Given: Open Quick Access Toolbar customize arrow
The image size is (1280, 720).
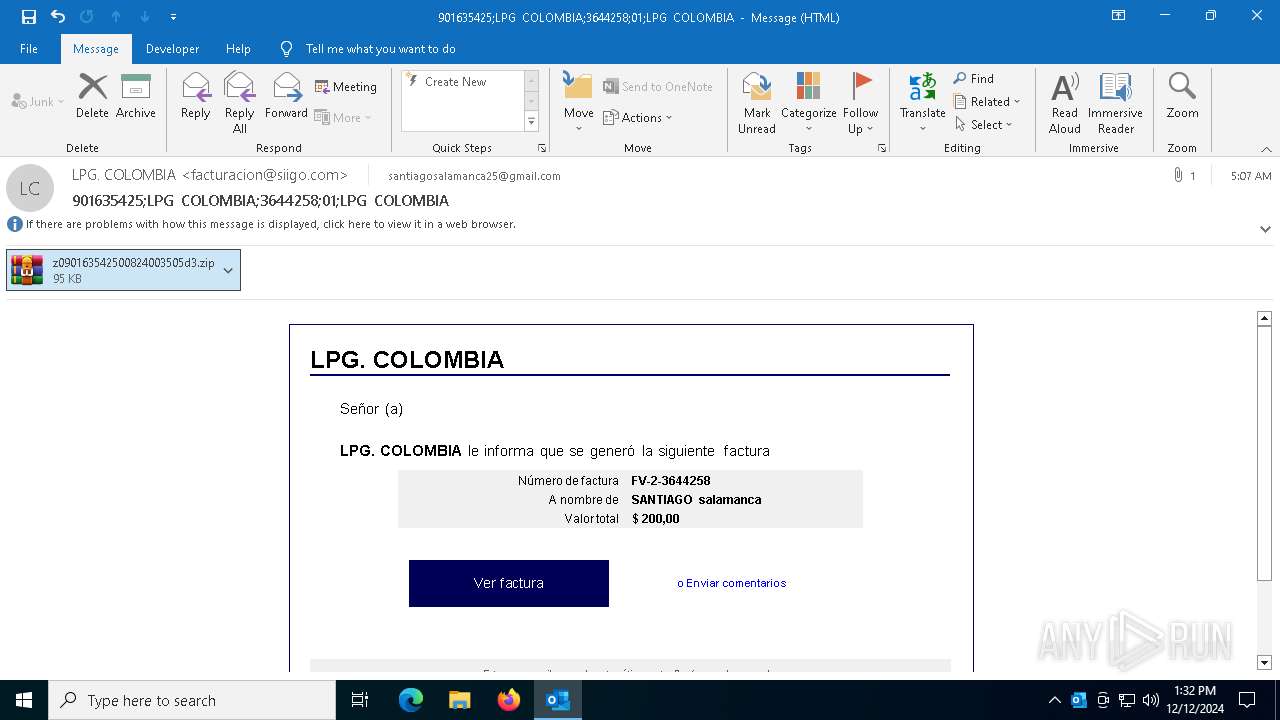Looking at the screenshot, I should (174, 17).
